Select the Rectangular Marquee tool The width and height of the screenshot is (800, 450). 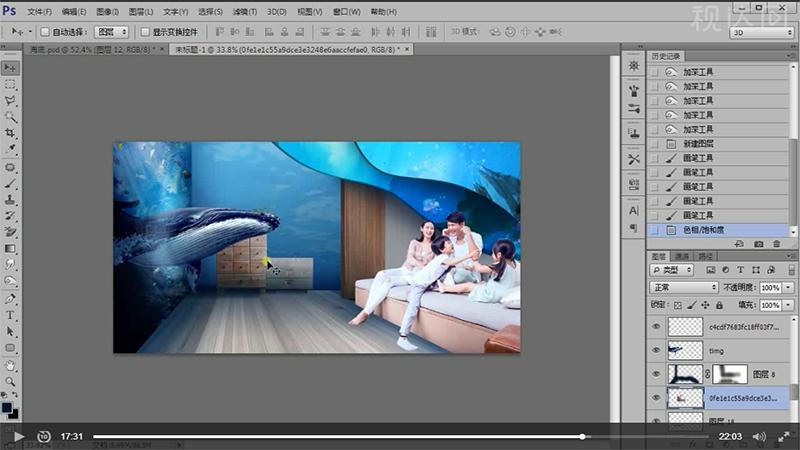pos(10,84)
